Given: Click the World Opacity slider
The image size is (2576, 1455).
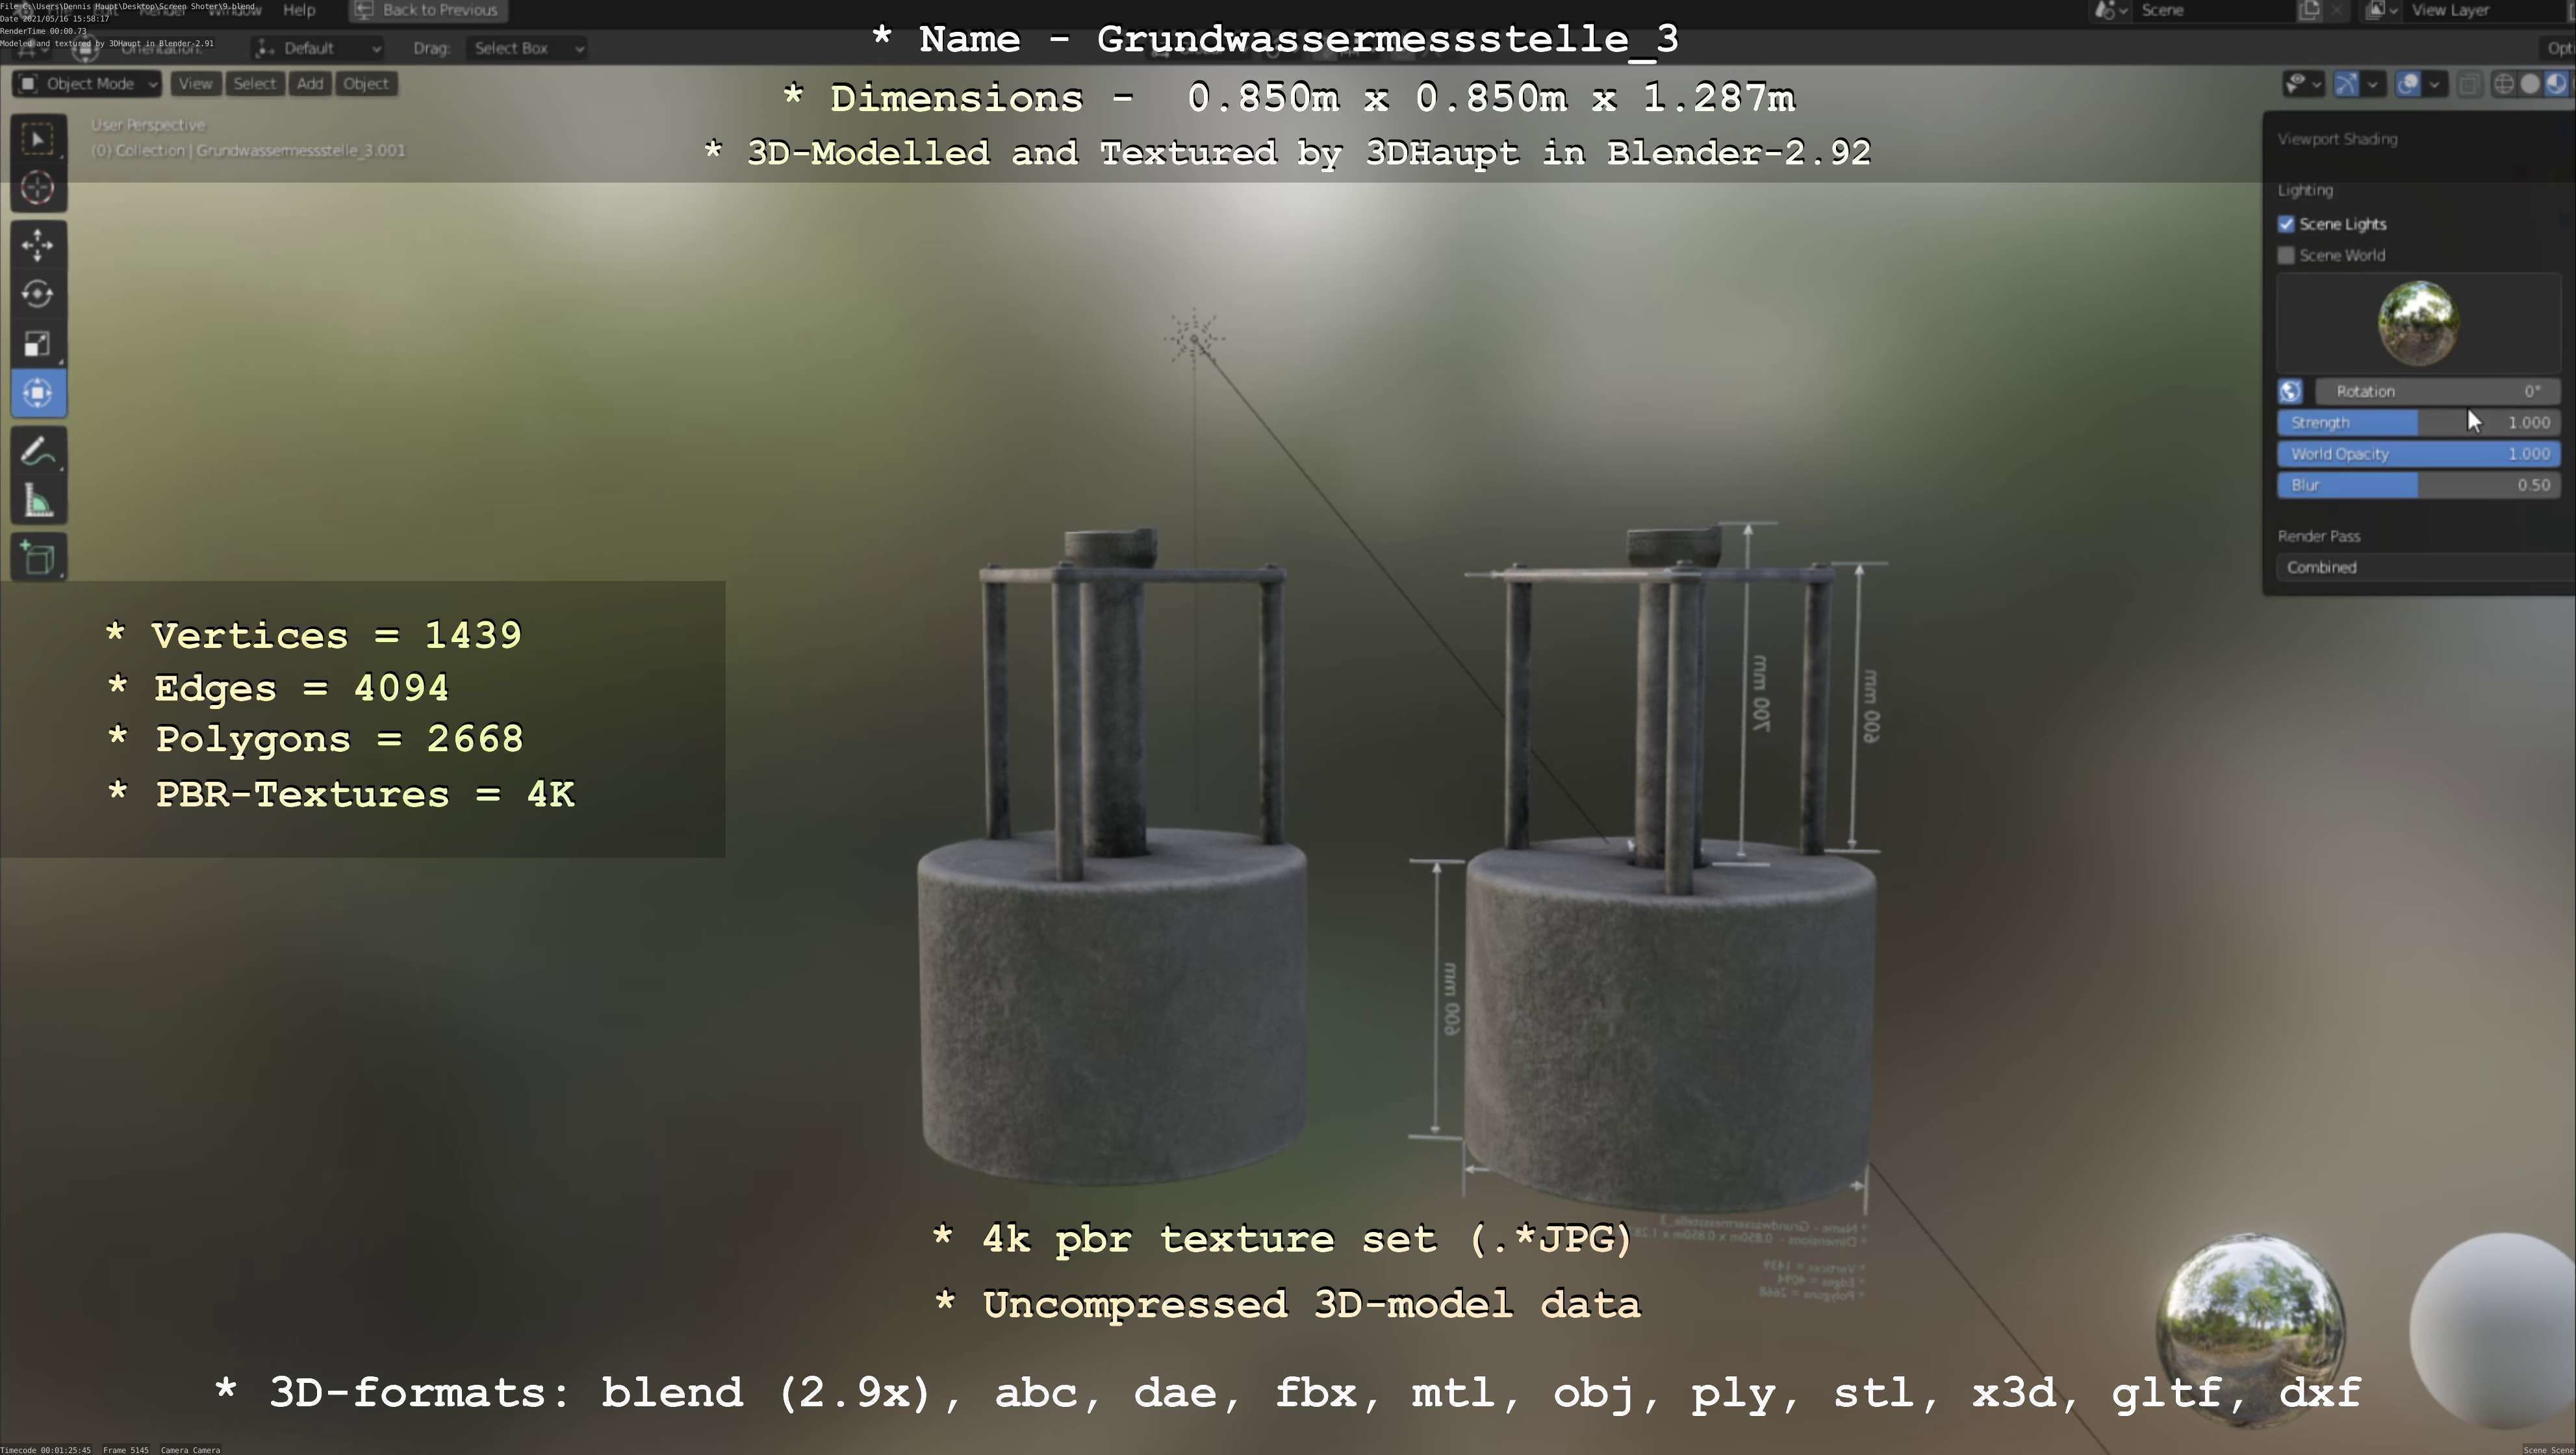Looking at the screenshot, I should click(x=2419, y=453).
